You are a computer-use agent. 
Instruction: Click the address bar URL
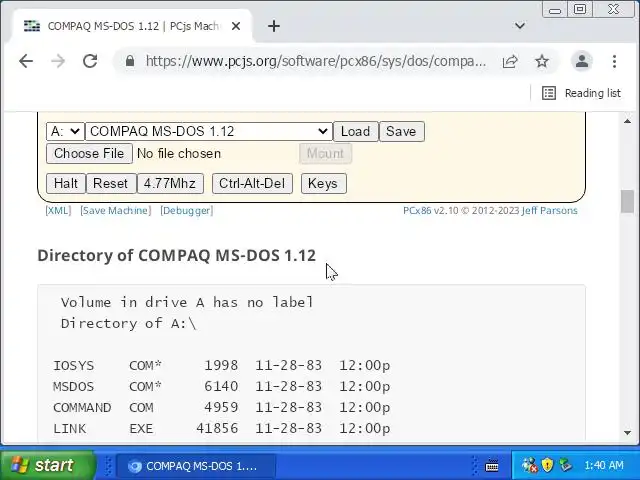[316, 61]
